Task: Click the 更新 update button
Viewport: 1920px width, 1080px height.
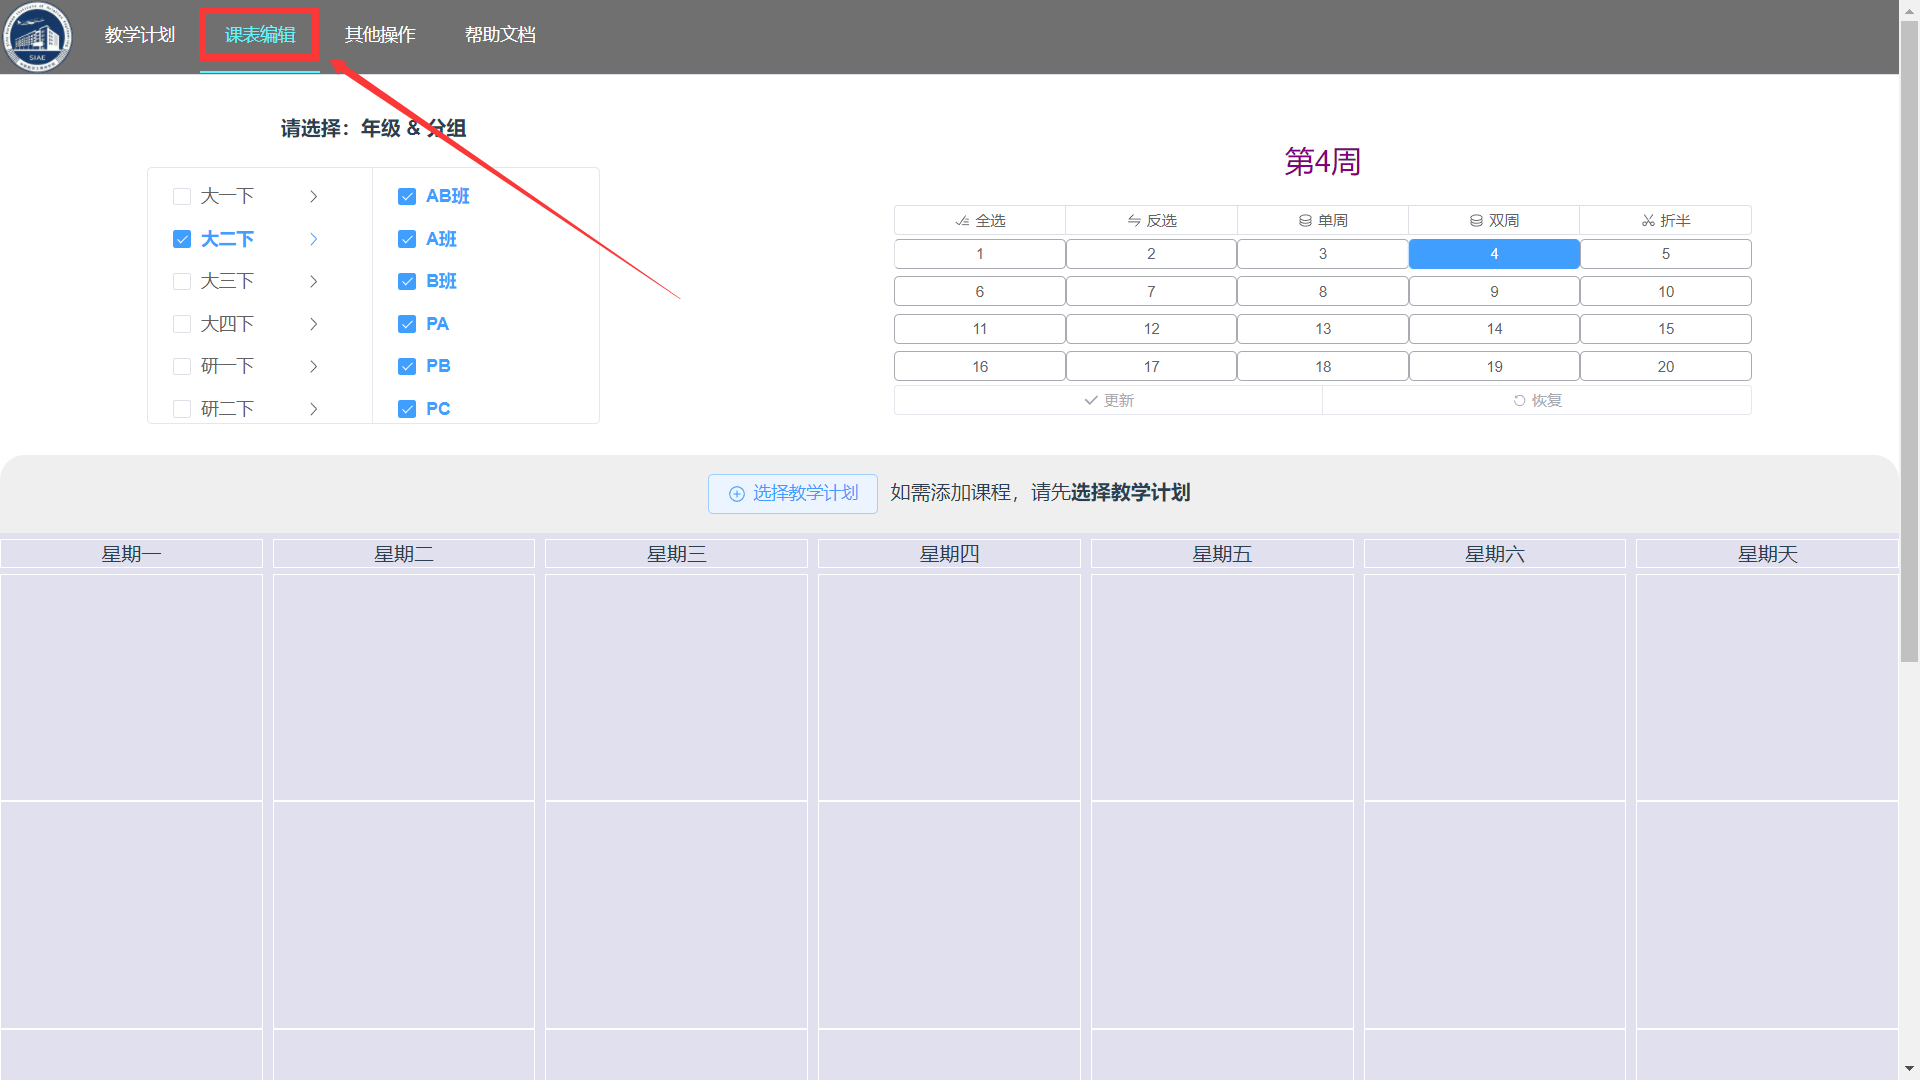Action: point(1108,400)
